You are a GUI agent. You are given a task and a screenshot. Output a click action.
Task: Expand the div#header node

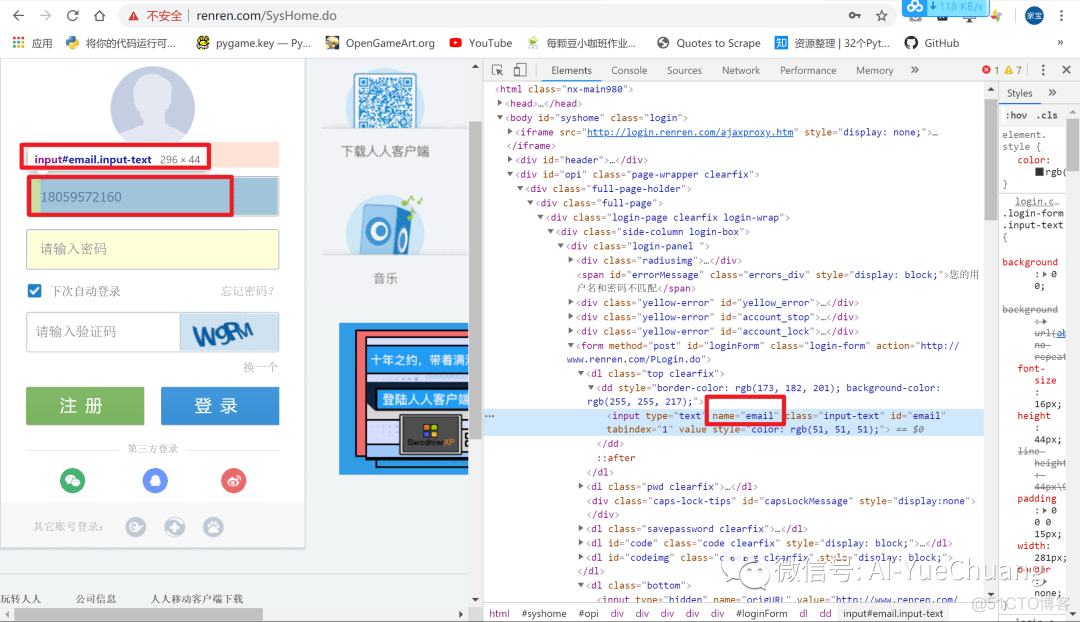coord(510,160)
